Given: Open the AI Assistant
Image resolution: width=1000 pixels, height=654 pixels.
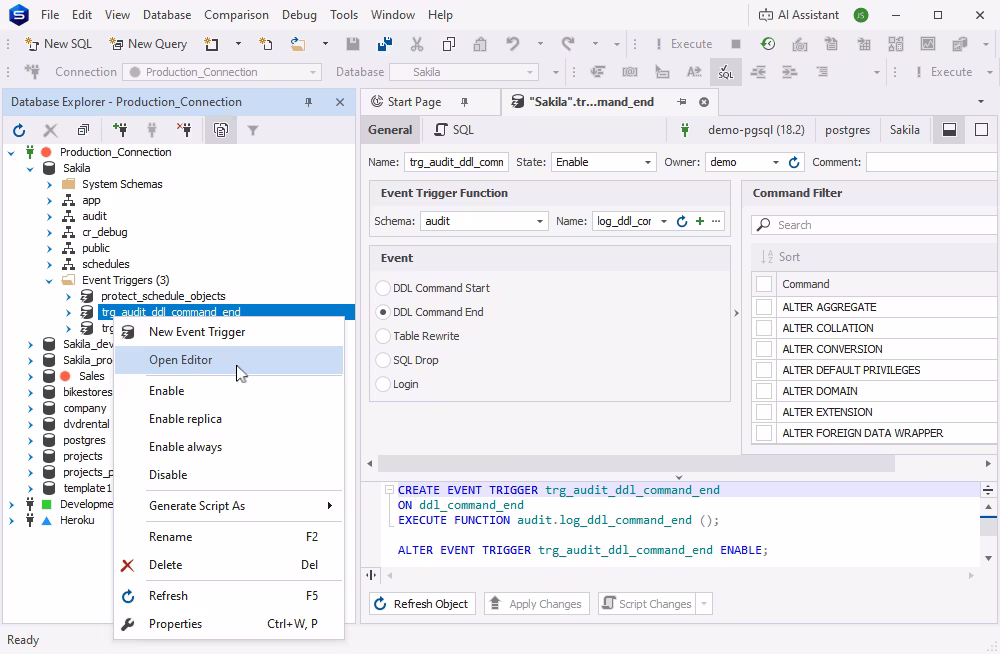Looking at the screenshot, I should [x=798, y=15].
